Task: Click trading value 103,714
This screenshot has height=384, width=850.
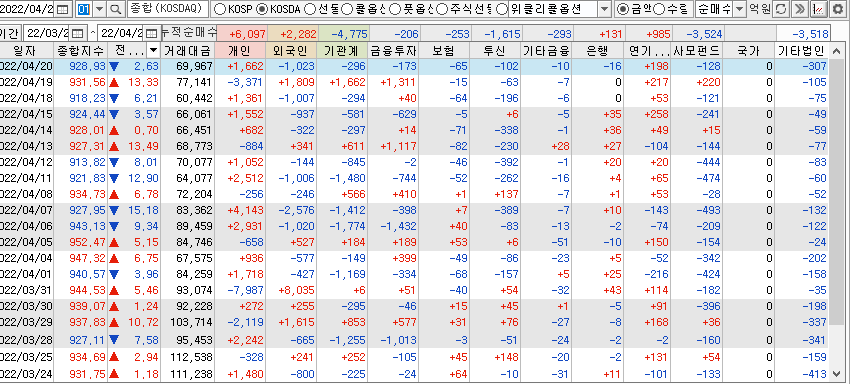Action: (192, 323)
